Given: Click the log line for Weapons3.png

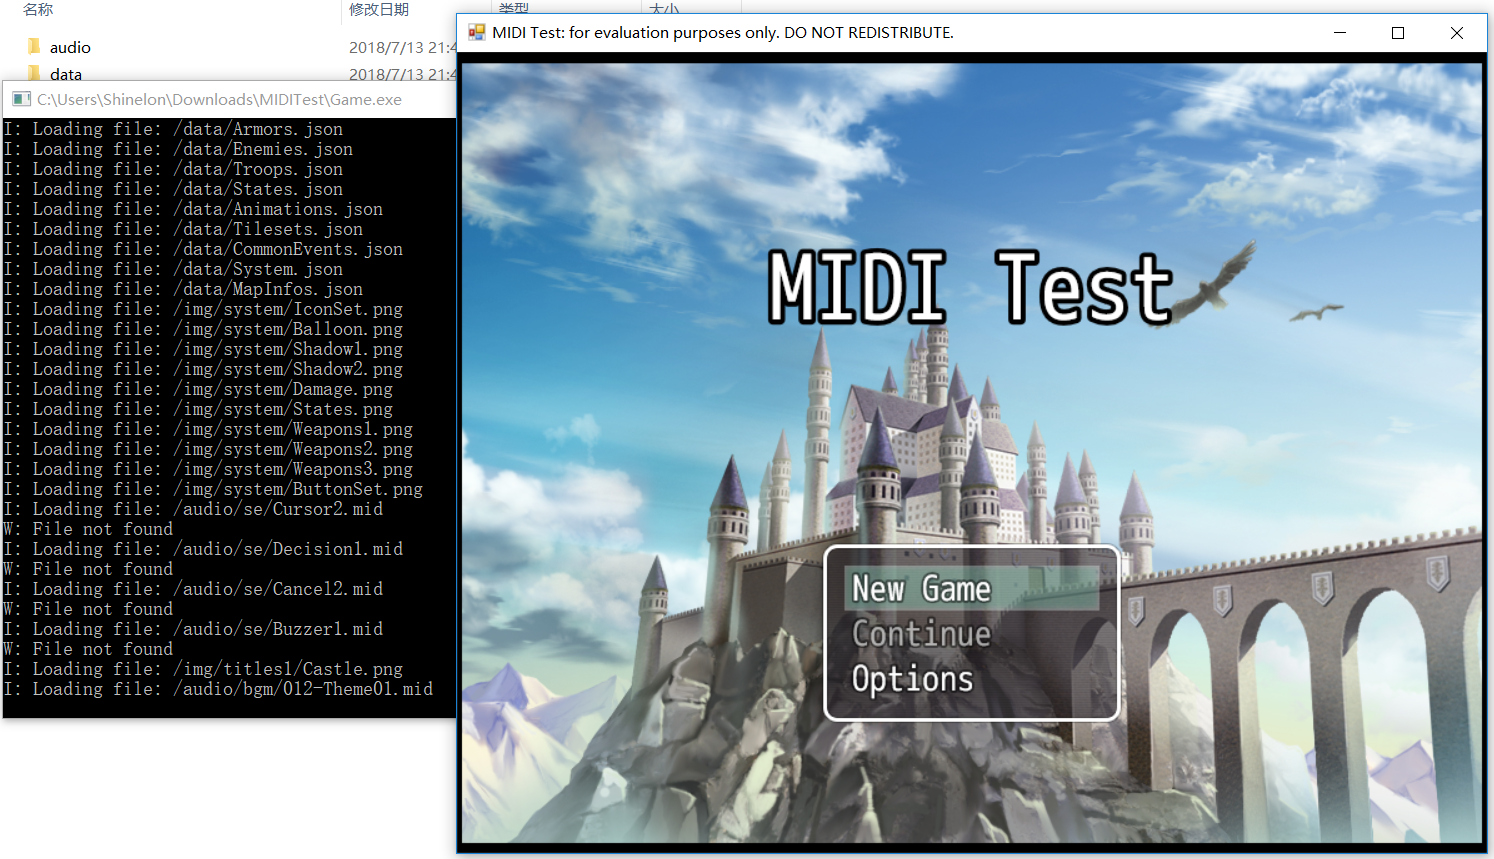Looking at the screenshot, I should [x=208, y=469].
